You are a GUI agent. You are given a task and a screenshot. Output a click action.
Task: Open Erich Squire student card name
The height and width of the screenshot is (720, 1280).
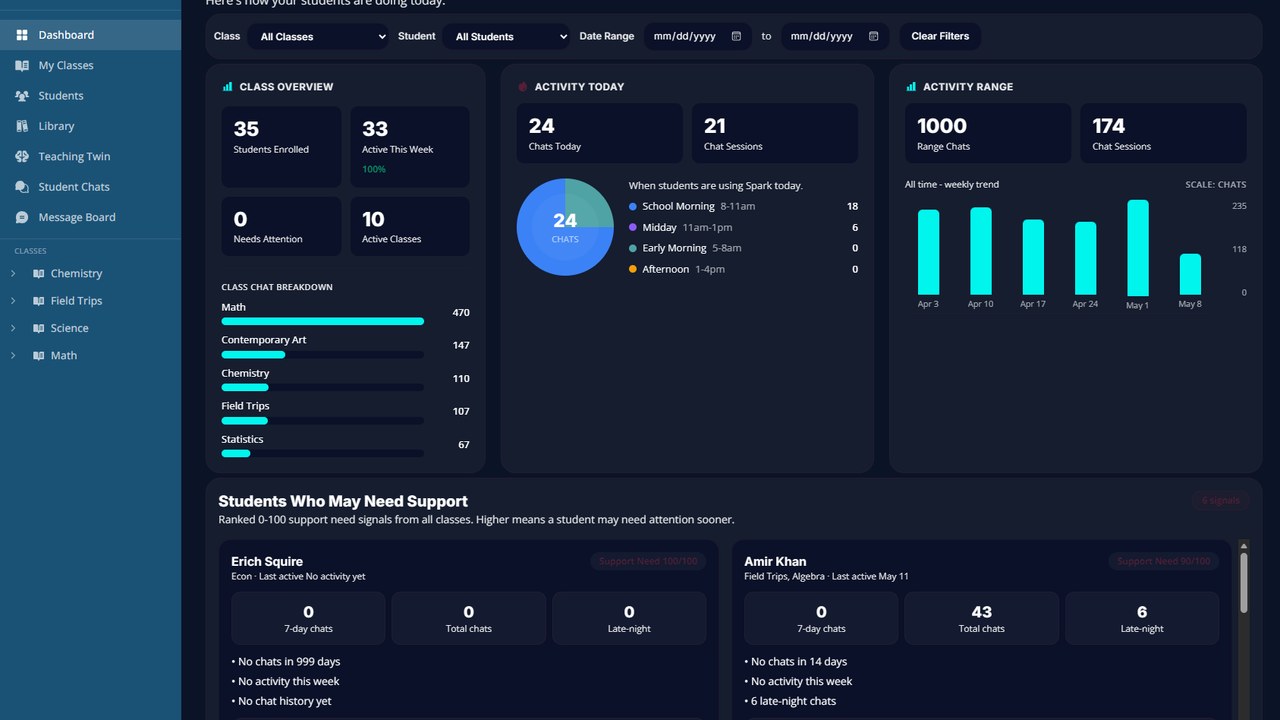(x=267, y=561)
